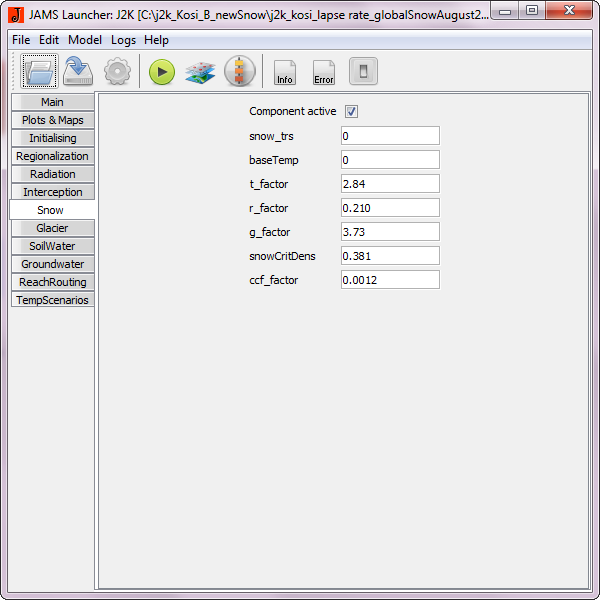
Task: Open the settings gear icon
Action: point(117,72)
